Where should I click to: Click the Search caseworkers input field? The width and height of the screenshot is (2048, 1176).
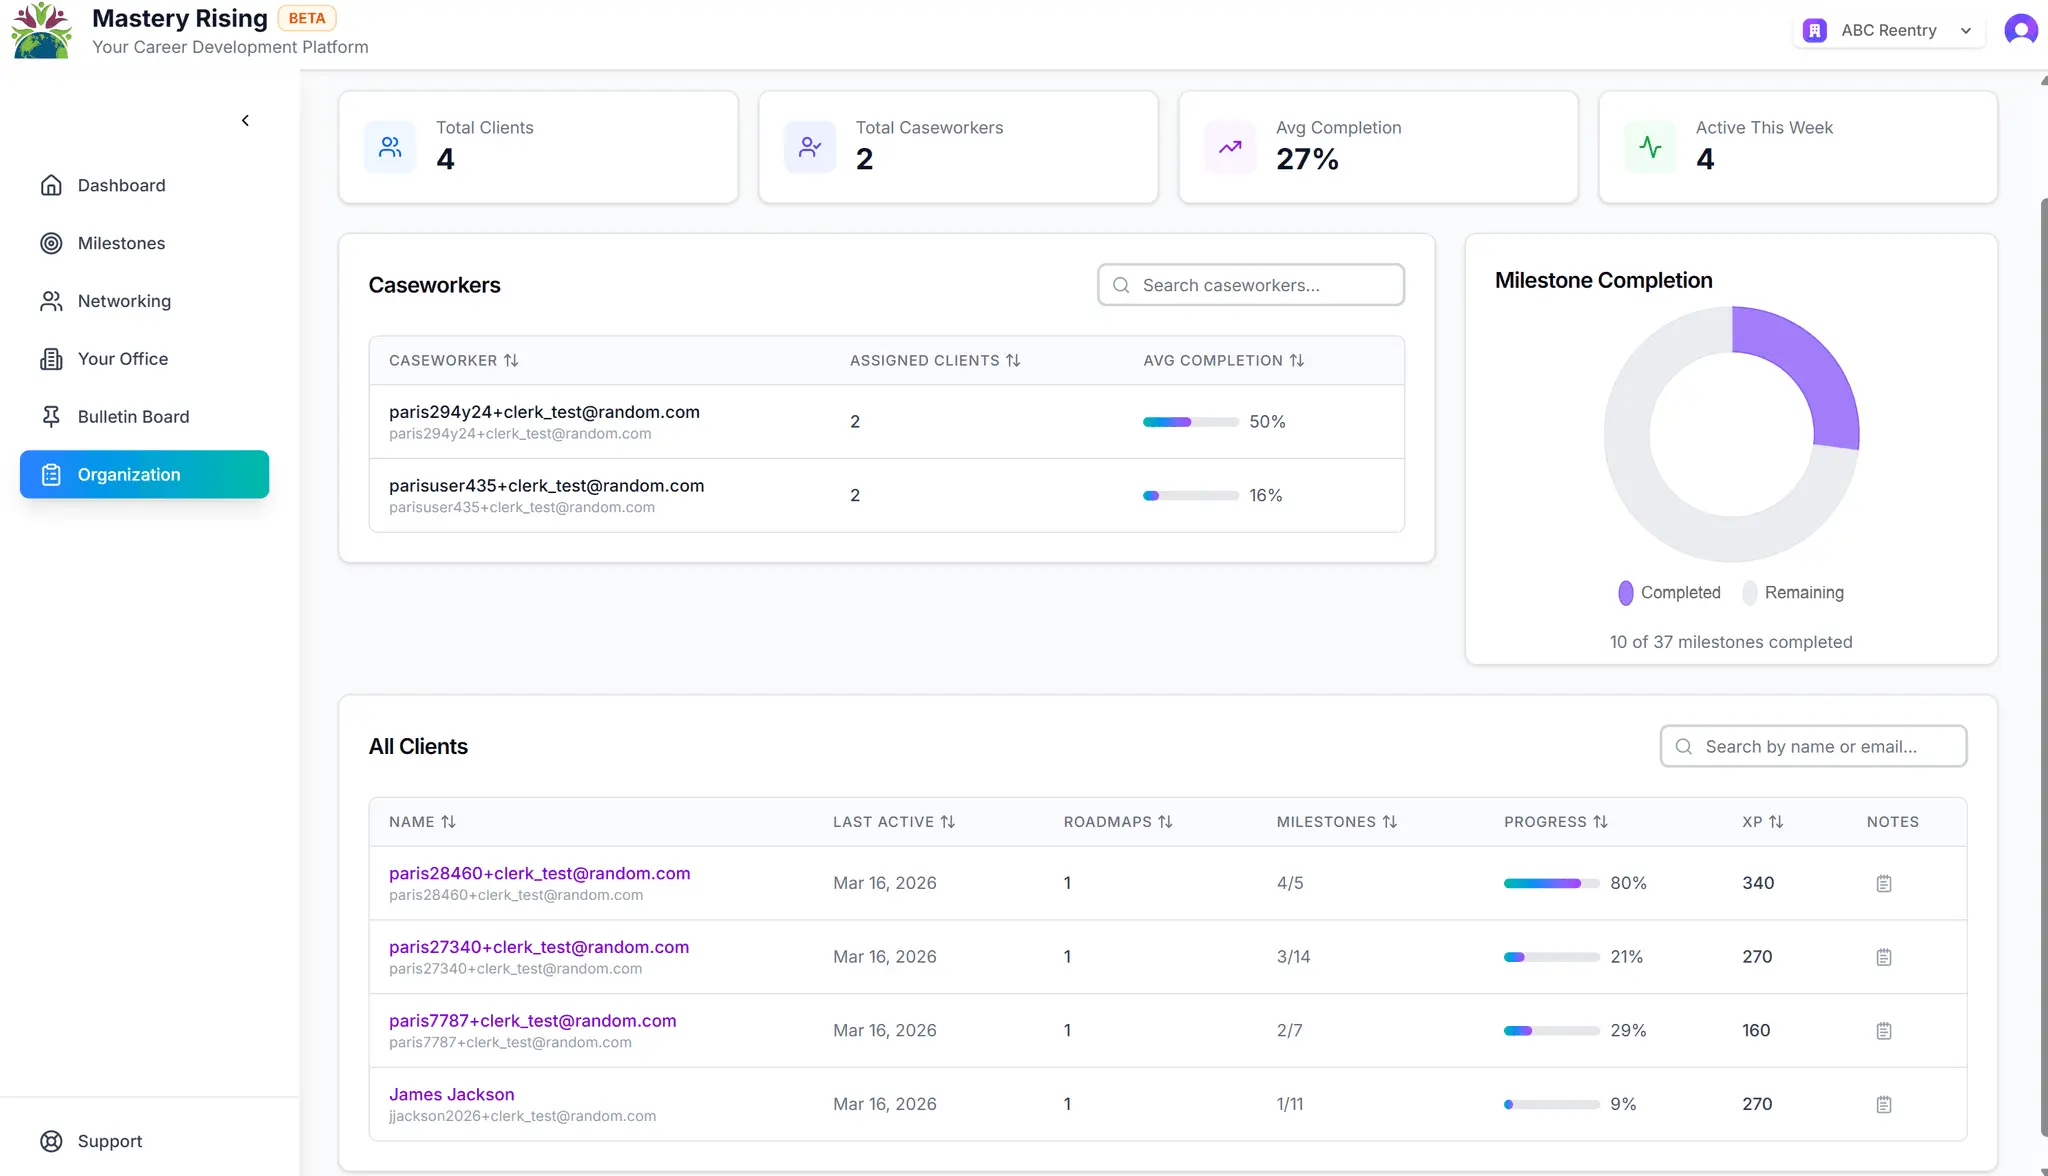pyautogui.click(x=1251, y=285)
